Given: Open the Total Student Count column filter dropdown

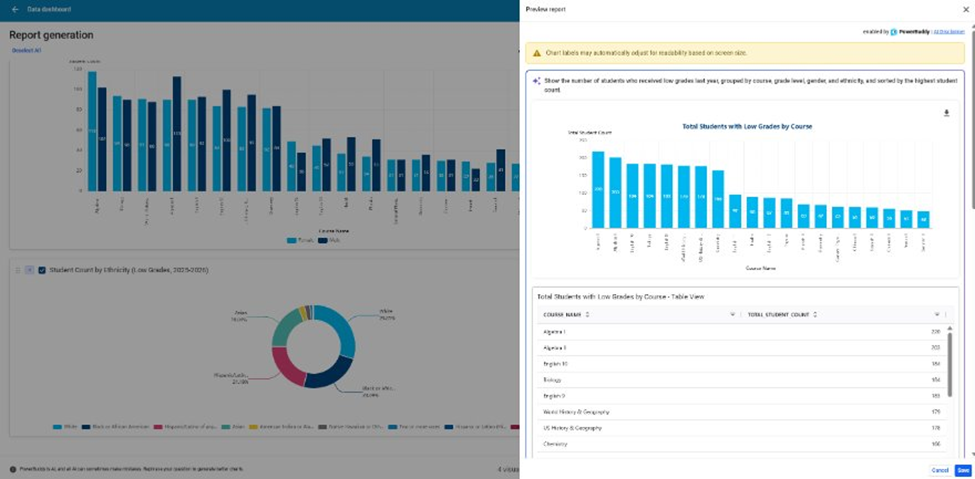Looking at the screenshot, I should click(937, 314).
